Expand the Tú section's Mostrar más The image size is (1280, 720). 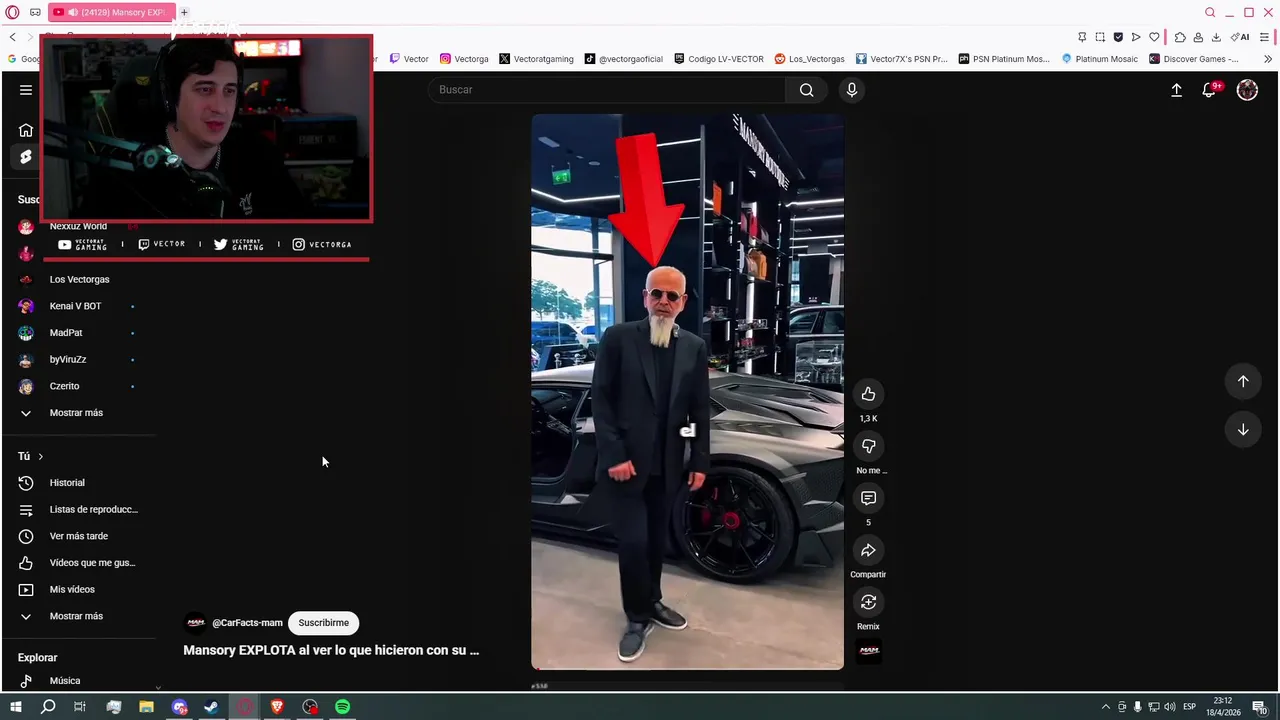(77, 616)
